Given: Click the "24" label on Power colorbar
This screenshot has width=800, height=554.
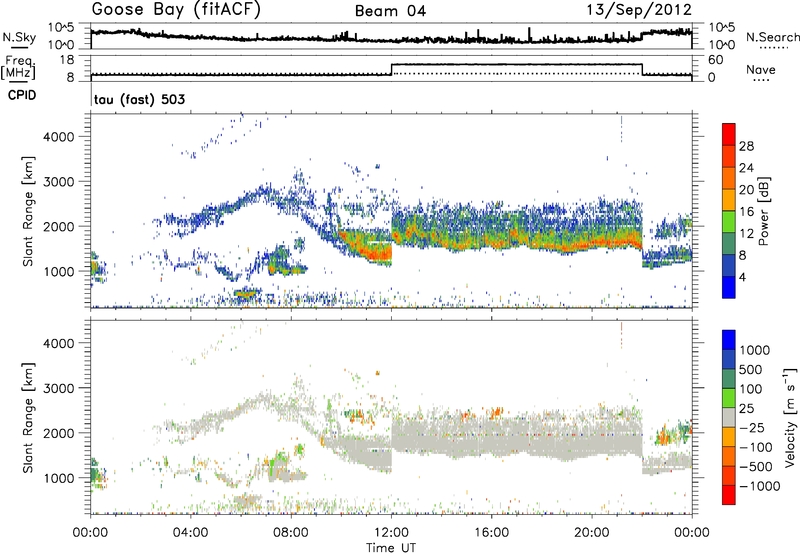Looking at the screenshot, I should click(x=746, y=168).
